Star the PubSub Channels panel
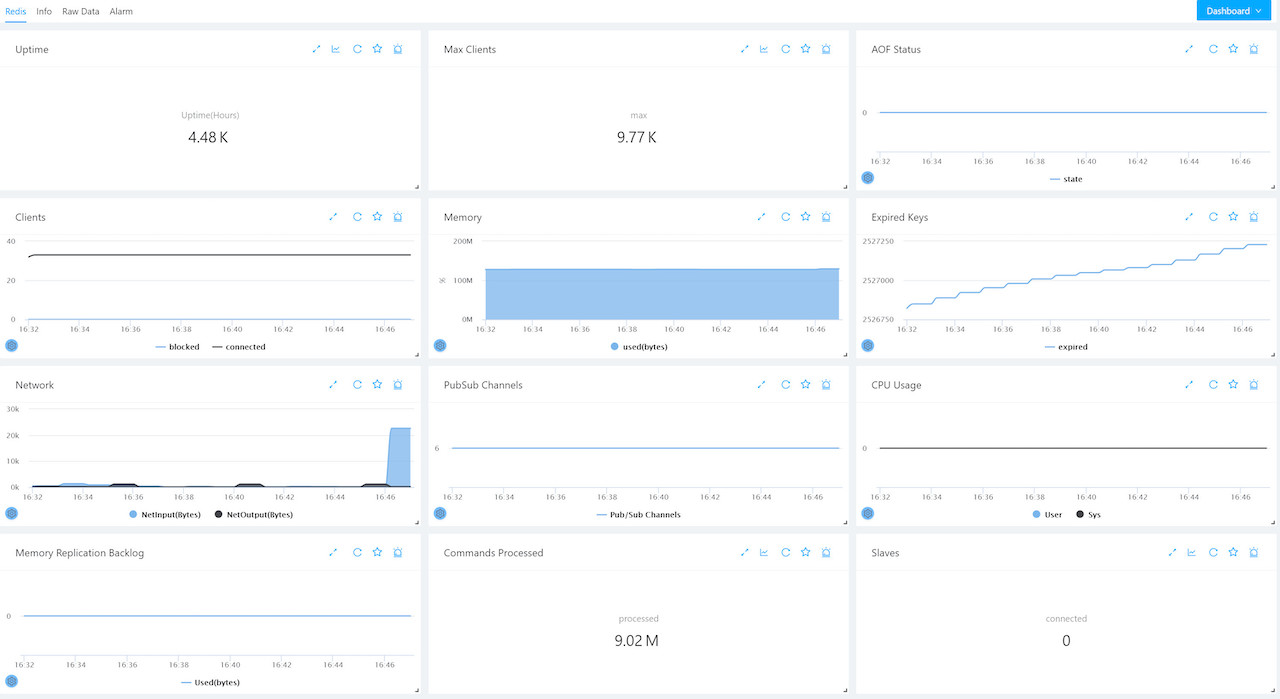This screenshot has height=699, width=1280. coord(805,384)
